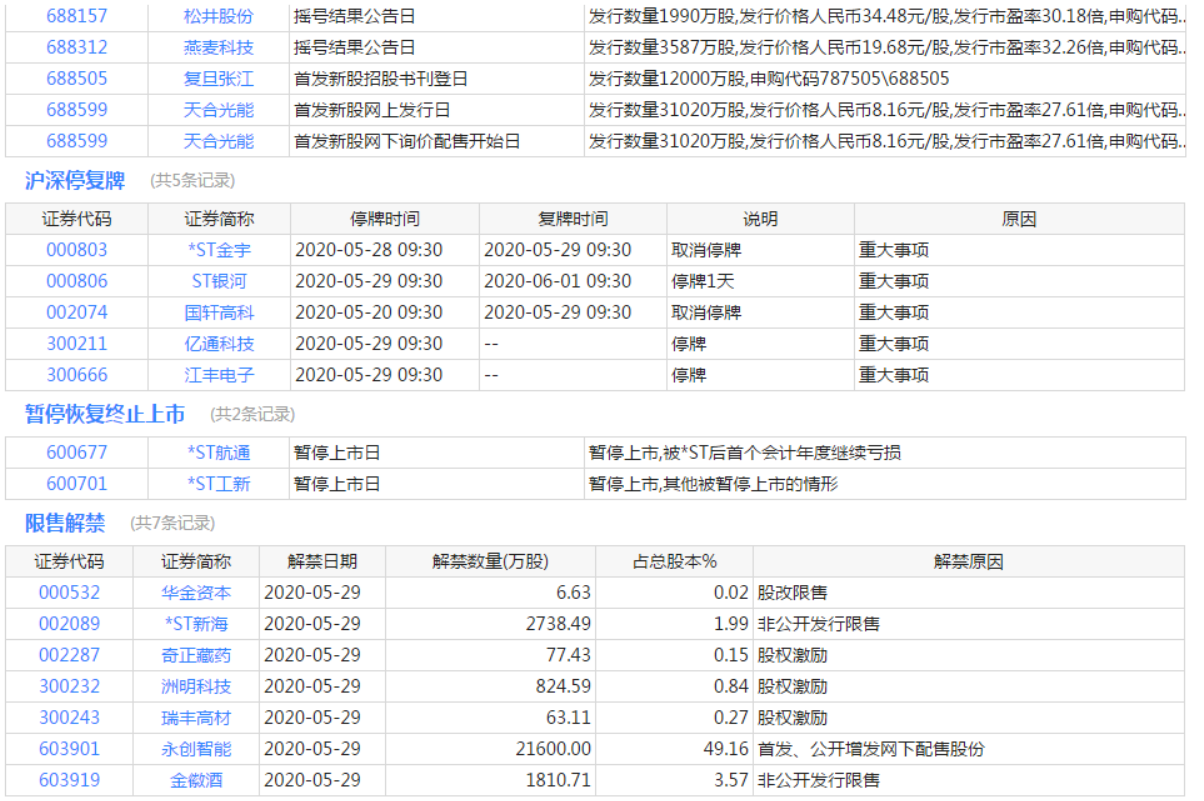Select 2020-05-20 09:30 suspension time cell
Viewport: 1204px width, 801px height.
385,312
